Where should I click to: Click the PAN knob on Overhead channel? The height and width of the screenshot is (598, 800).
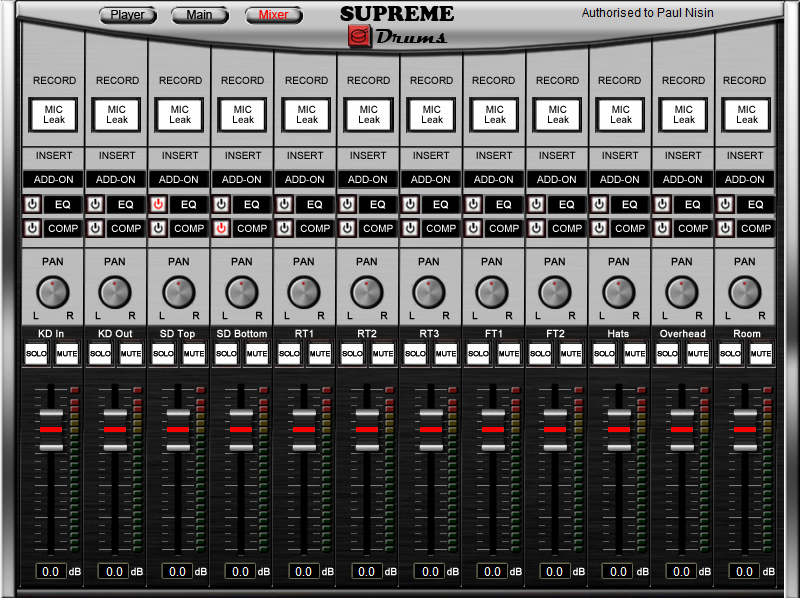pos(682,293)
